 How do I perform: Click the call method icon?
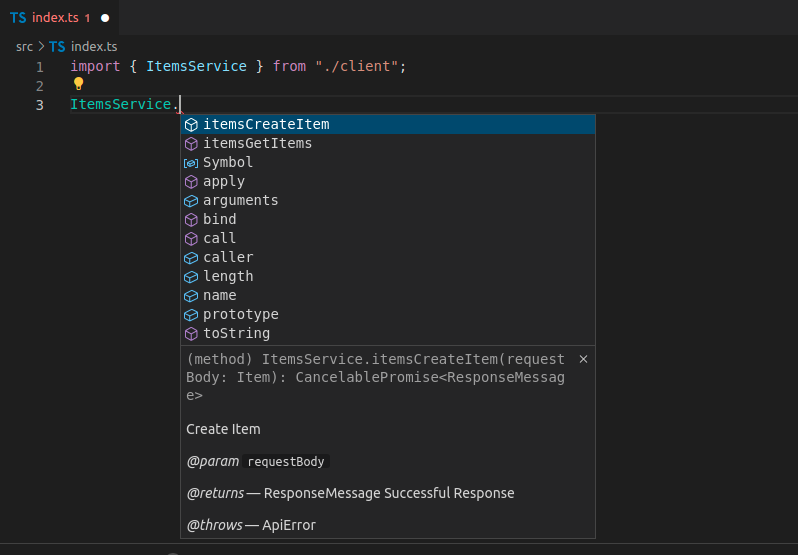click(x=191, y=238)
